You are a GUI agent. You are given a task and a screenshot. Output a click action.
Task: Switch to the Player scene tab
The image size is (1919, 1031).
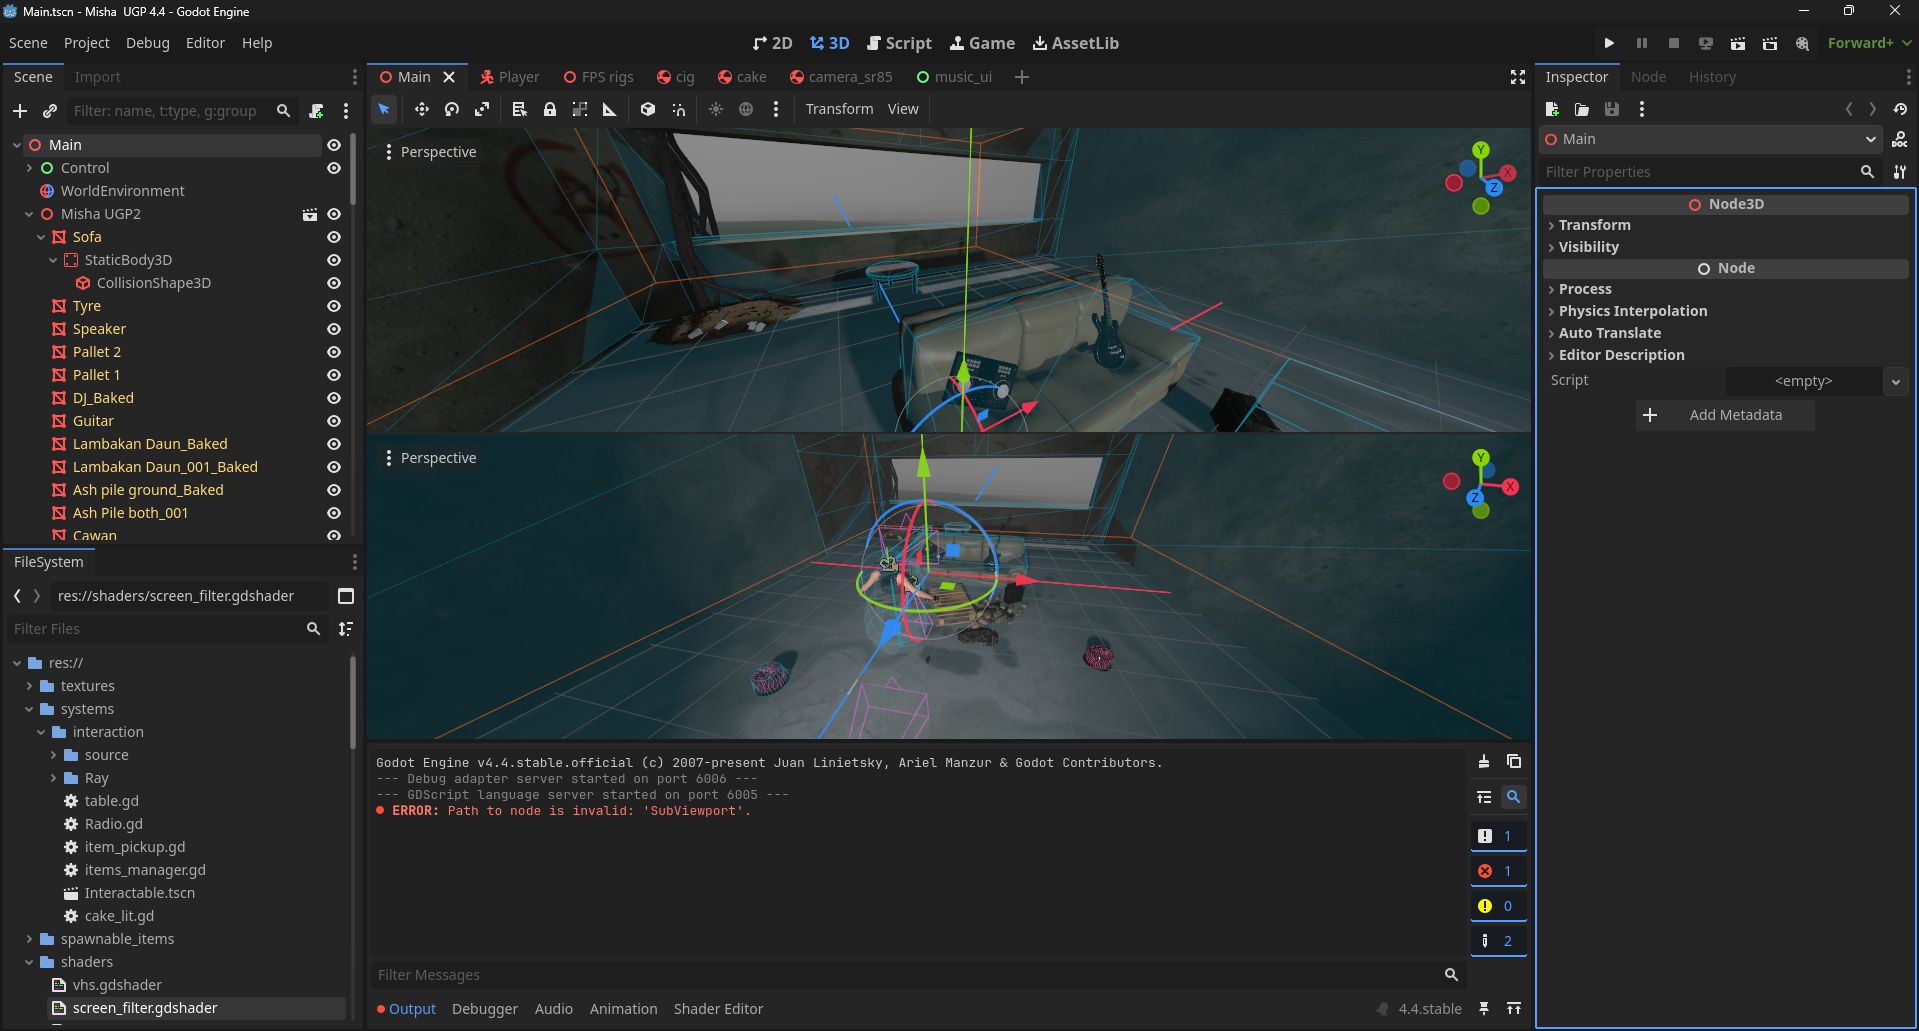click(x=509, y=77)
